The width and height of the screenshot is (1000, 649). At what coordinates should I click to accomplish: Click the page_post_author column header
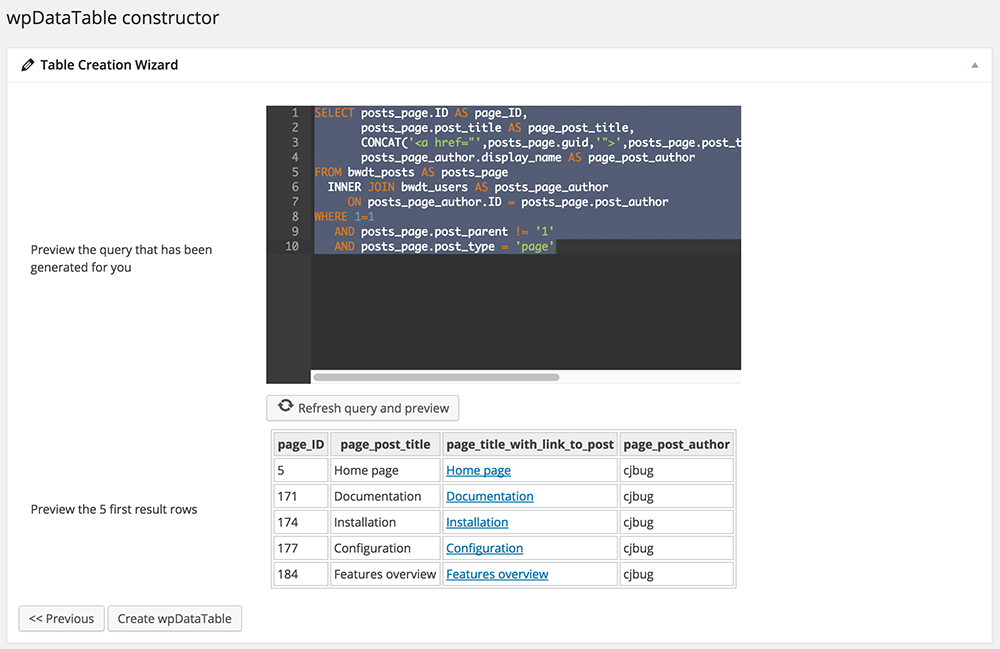[x=677, y=444]
